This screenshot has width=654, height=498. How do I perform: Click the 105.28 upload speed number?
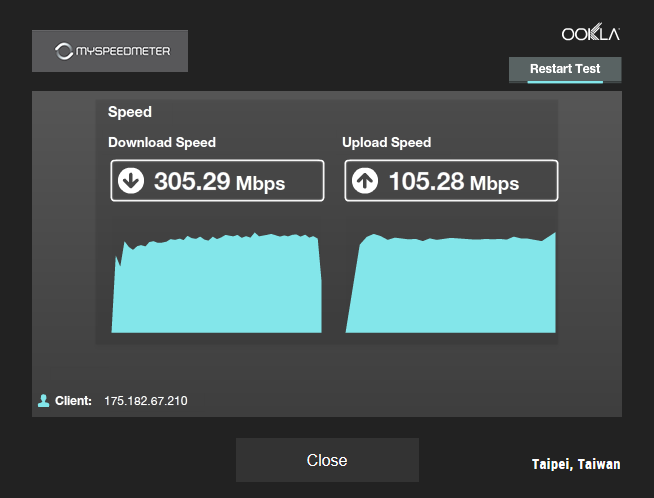point(426,181)
